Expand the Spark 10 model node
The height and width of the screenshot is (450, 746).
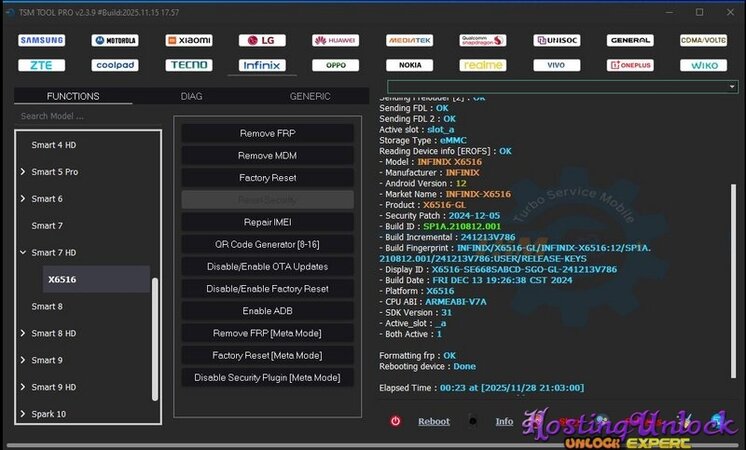[23, 414]
